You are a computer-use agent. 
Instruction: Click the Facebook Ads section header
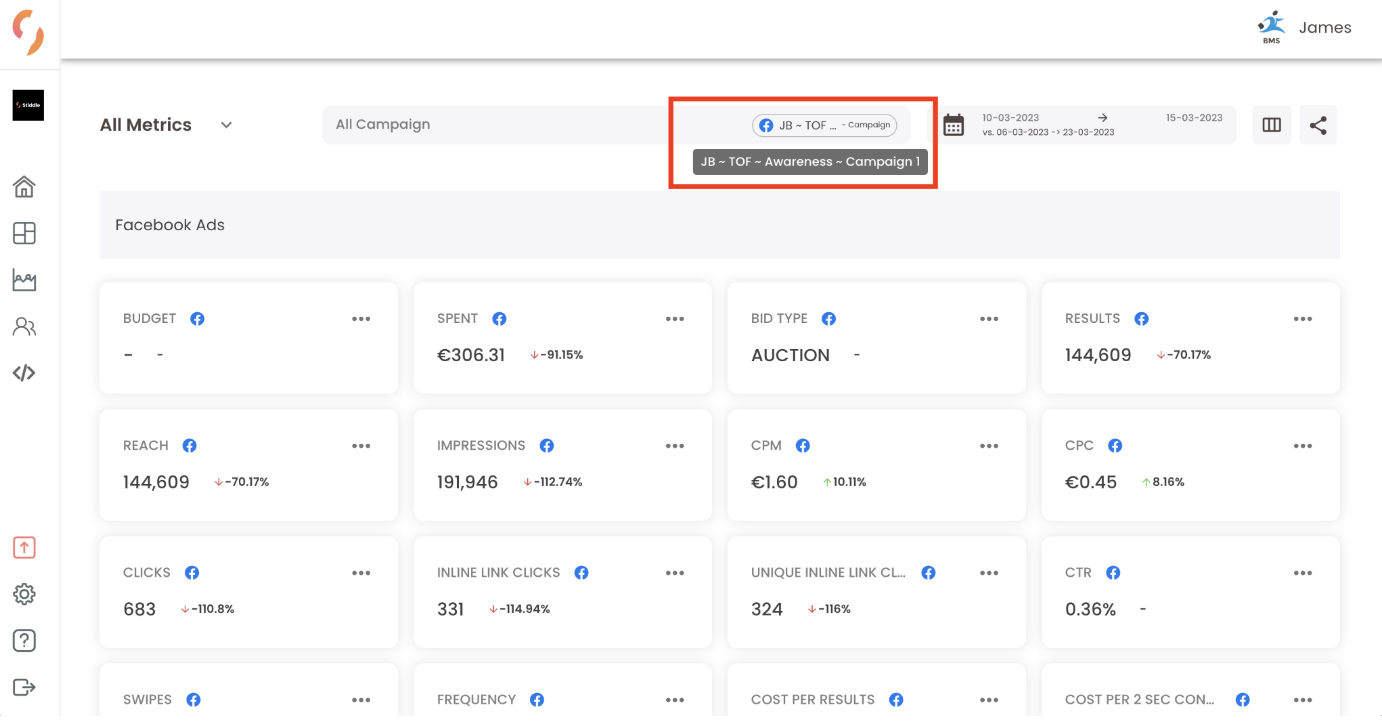pos(719,225)
